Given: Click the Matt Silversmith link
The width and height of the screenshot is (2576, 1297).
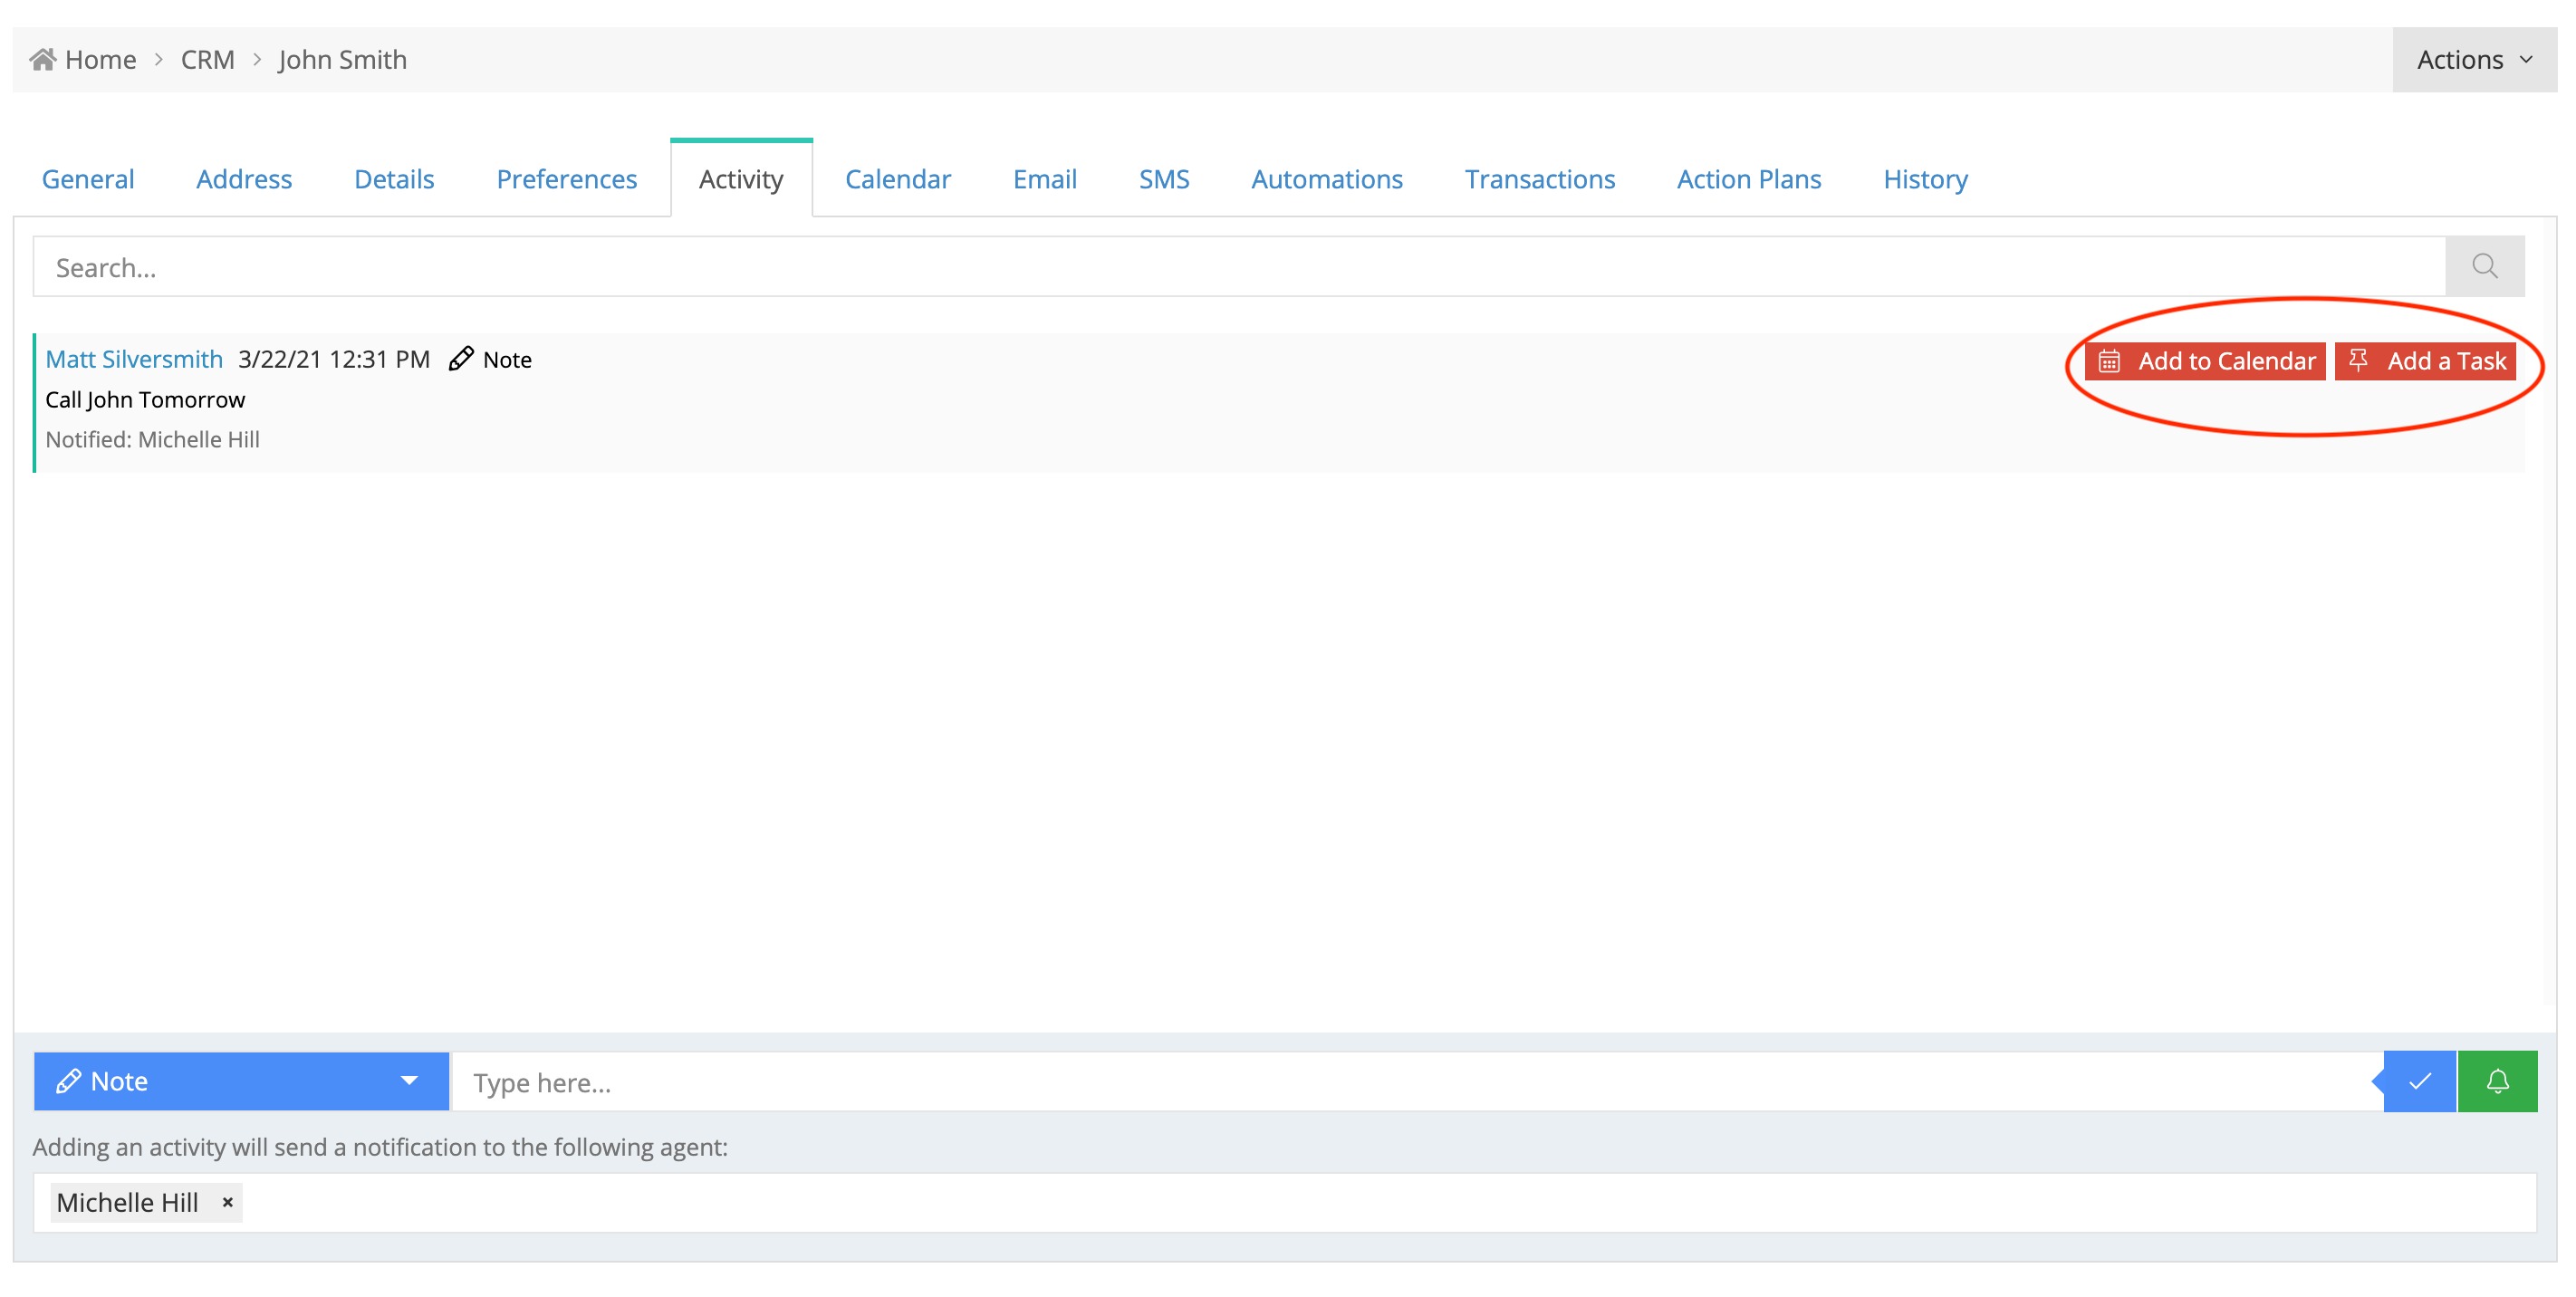Looking at the screenshot, I should (134, 359).
